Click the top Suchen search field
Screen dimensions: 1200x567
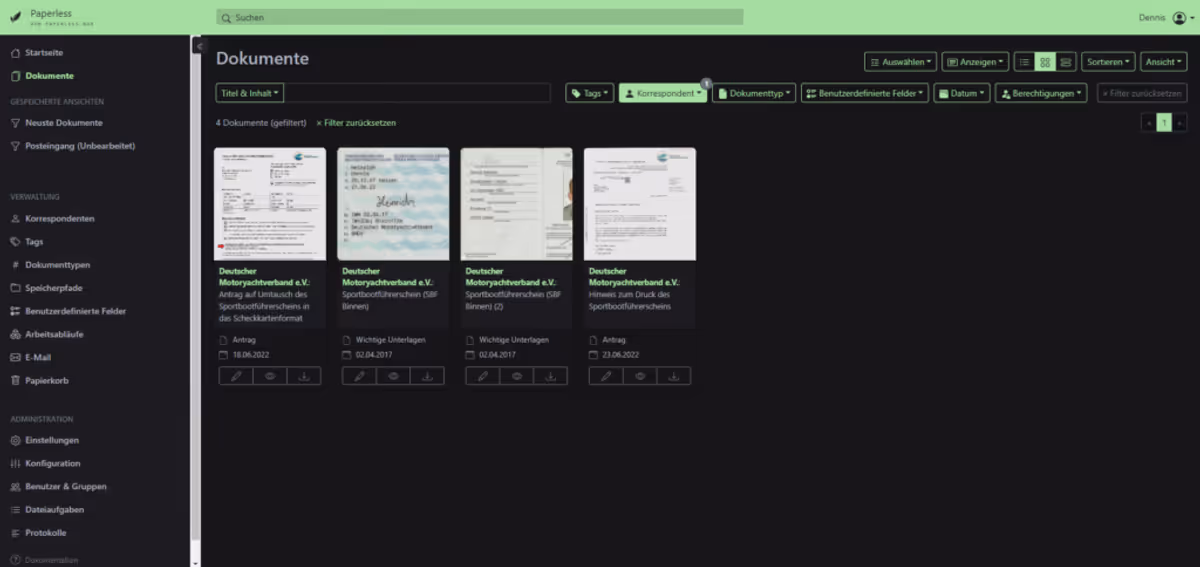tap(480, 18)
